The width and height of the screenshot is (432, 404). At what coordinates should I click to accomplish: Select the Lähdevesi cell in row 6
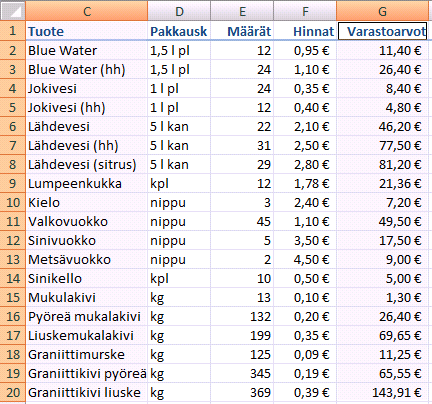pos(87,126)
